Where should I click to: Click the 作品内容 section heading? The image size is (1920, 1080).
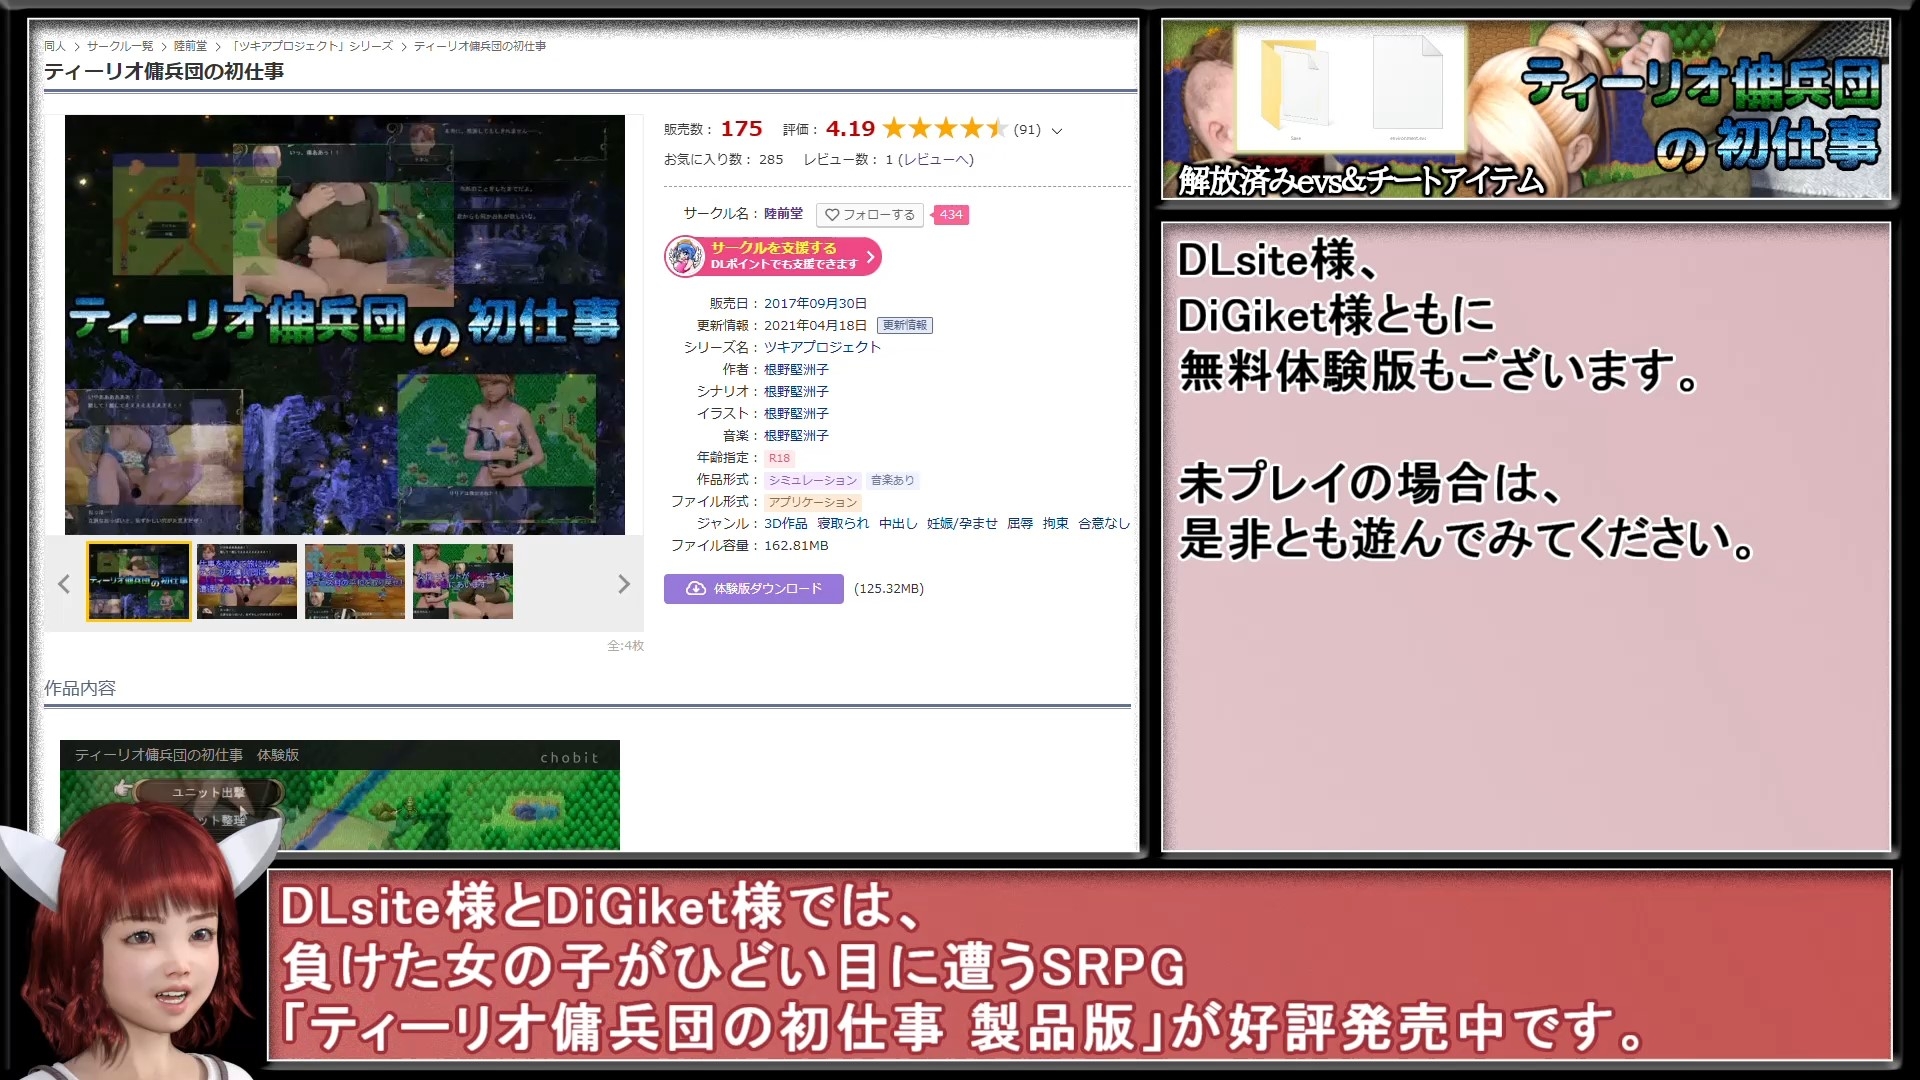tap(80, 688)
